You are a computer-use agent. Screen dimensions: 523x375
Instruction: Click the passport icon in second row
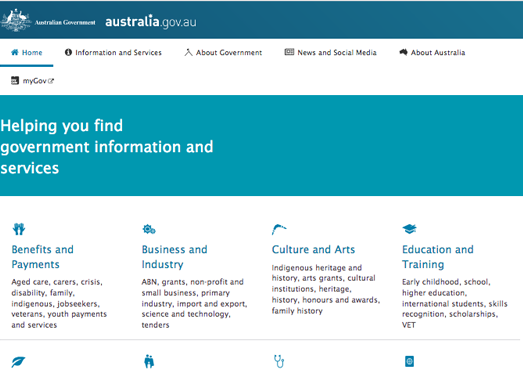click(409, 361)
